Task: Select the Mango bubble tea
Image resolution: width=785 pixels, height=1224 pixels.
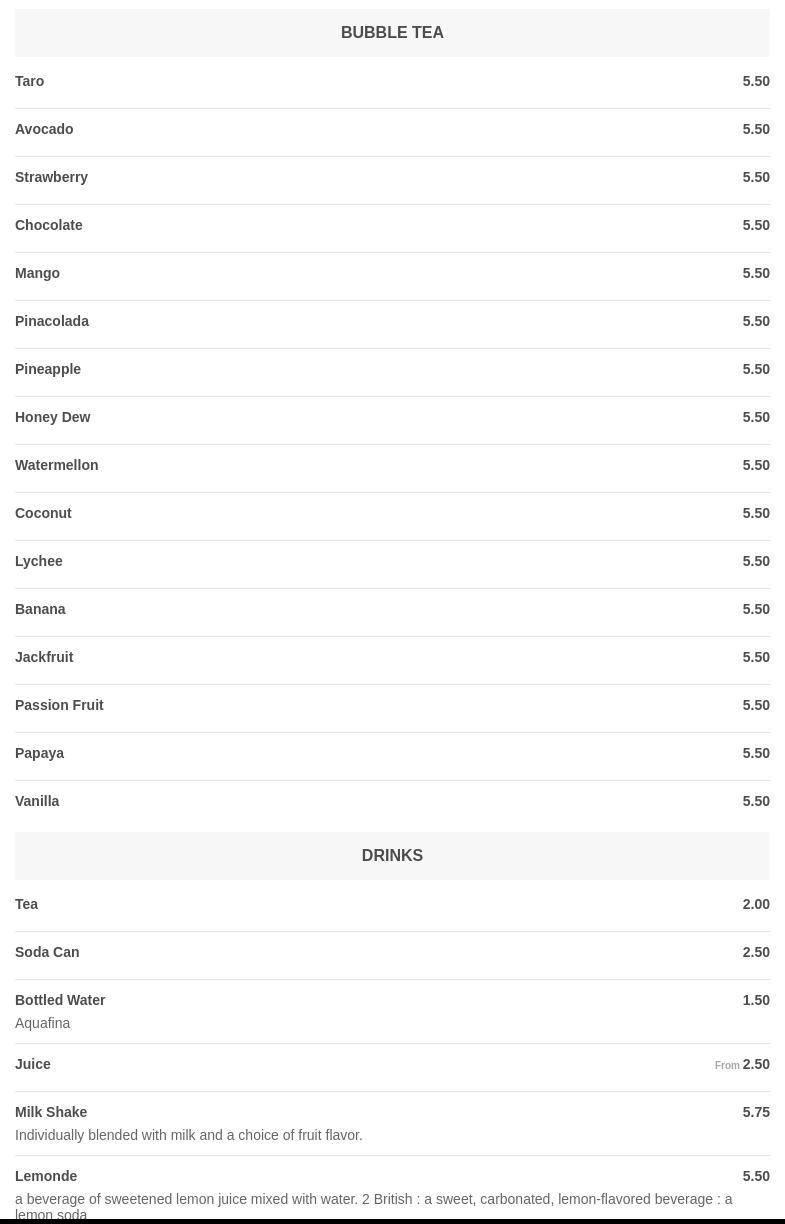Action: click(392, 275)
